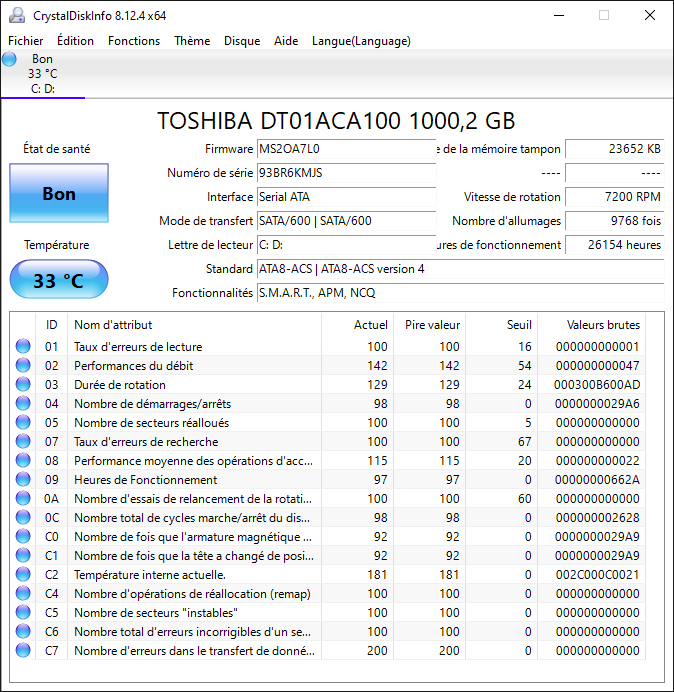Click status orb for attribute 05 secteurs réalloués
674x692 pixels.
point(23,422)
